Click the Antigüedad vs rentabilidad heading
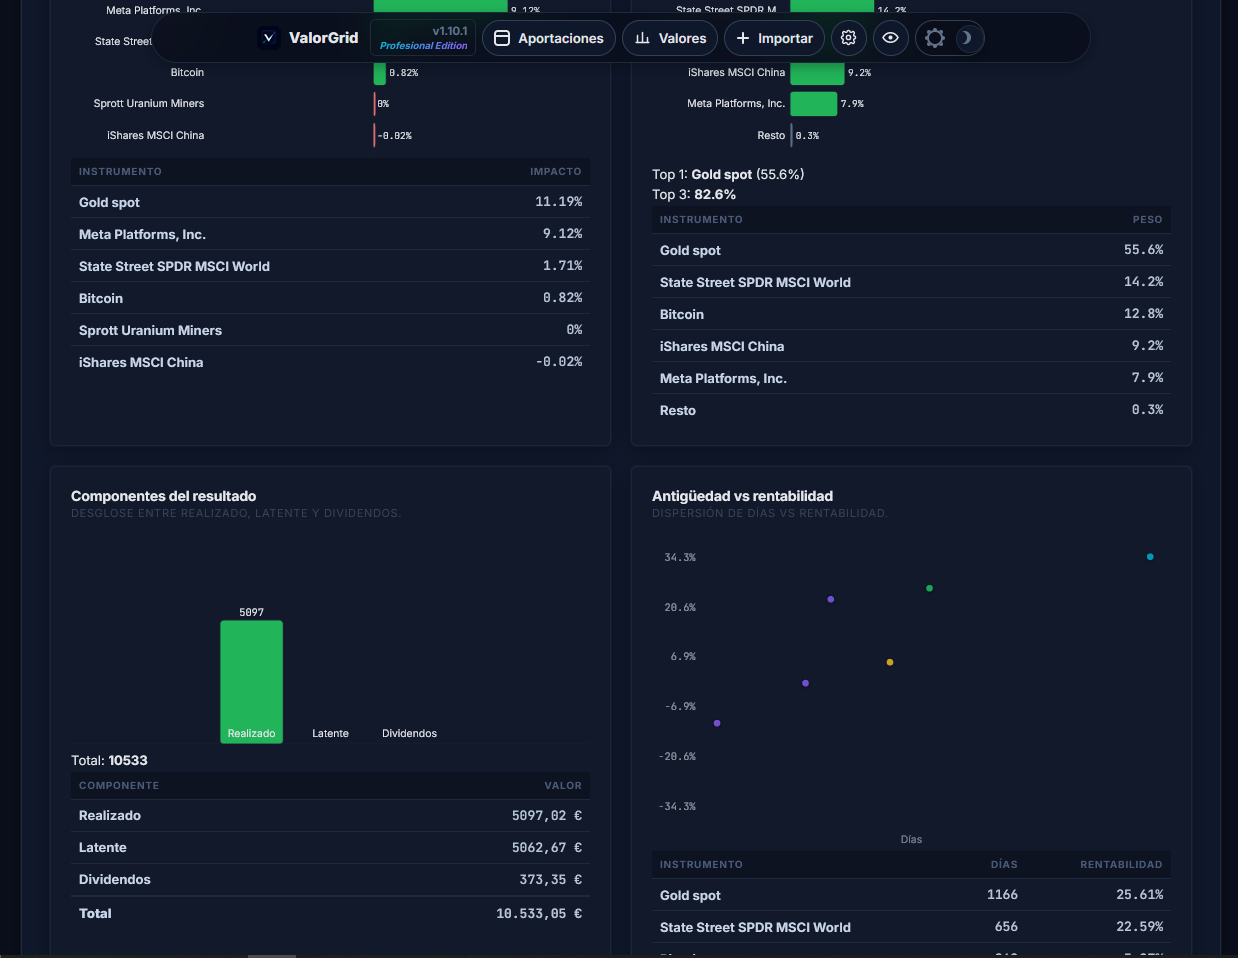This screenshot has height=958, width=1238. pyautogui.click(x=742, y=496)
